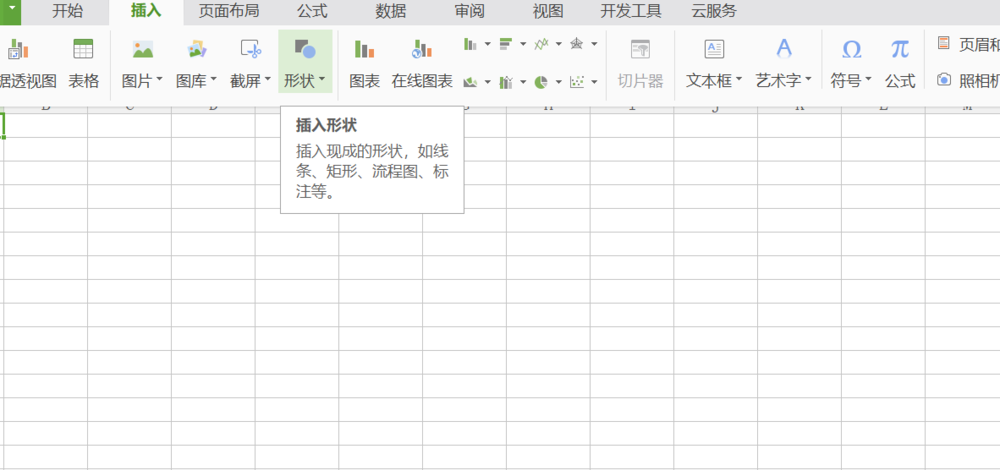Click the Symbol omega (符号) icon
The height and width of the screenshot is (470, 1000).
(851, 49)
